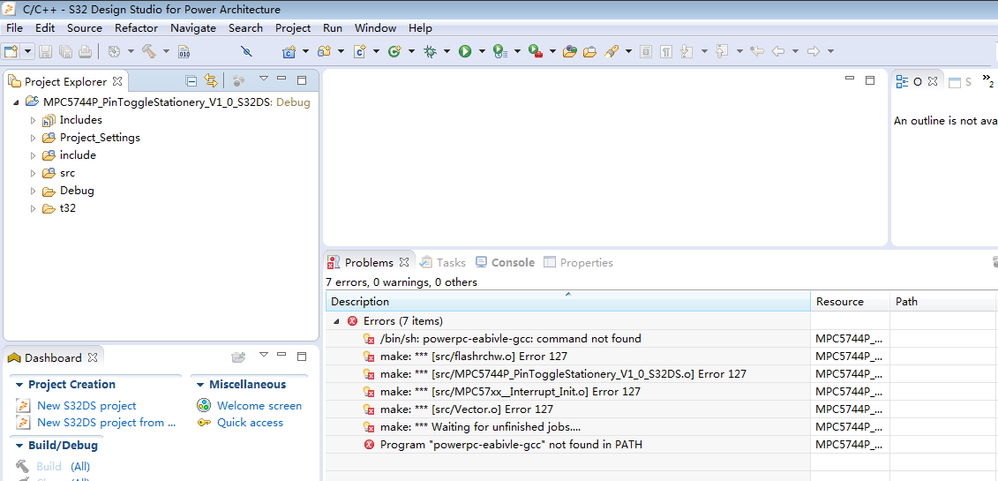Expand the Debug folder in tree
The height and width of the screenshot is (481, 998).
click(x=33, y=191)
